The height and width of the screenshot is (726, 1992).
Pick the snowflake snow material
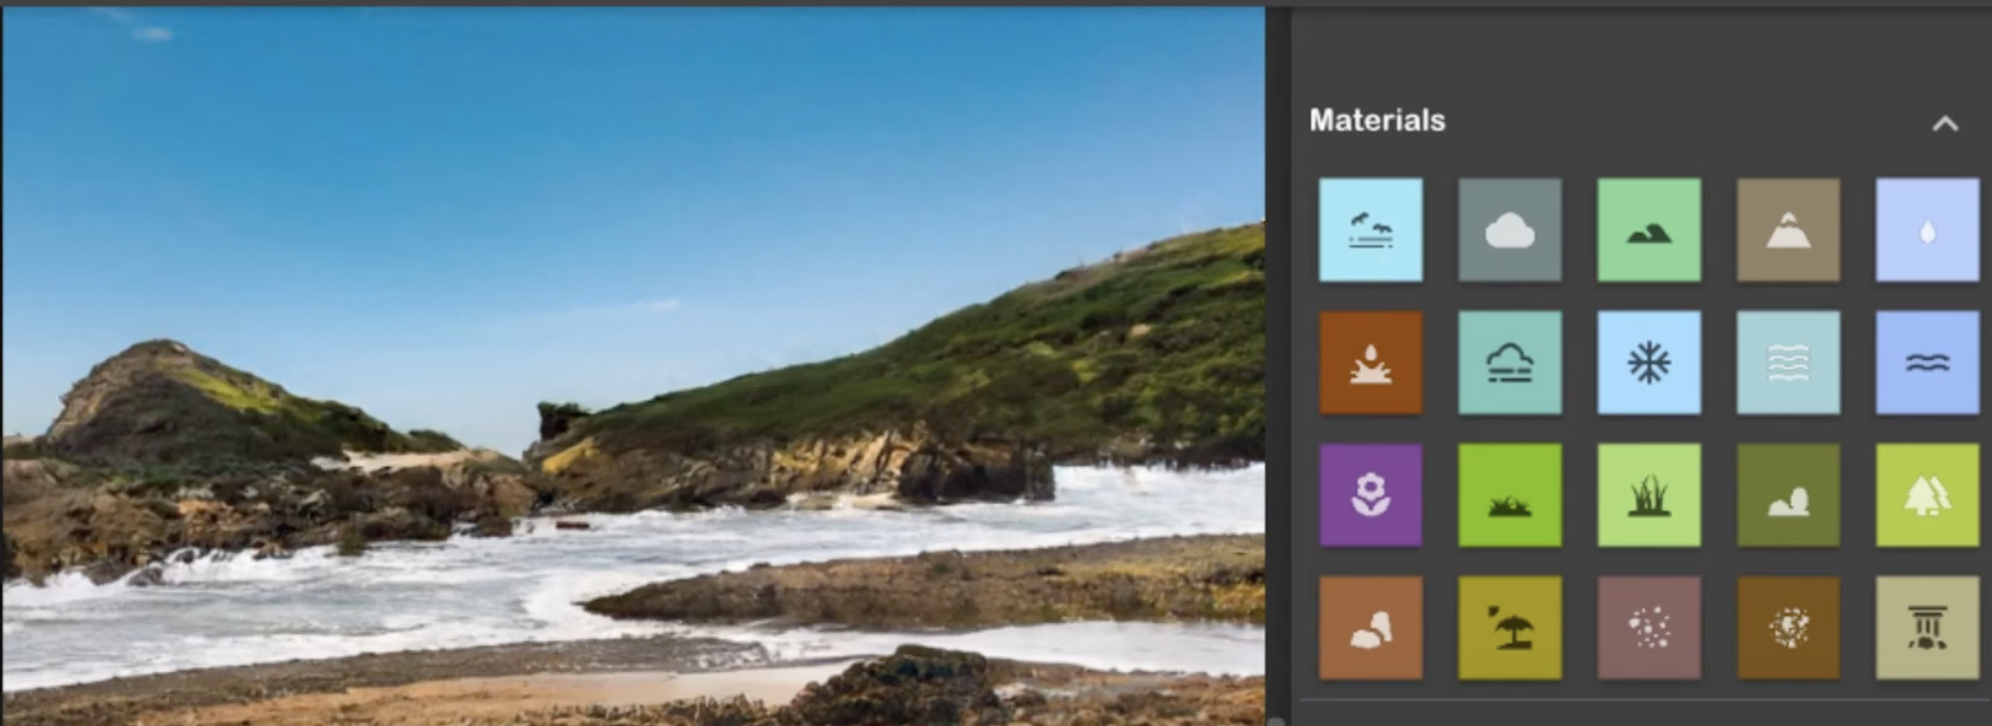1648,362
